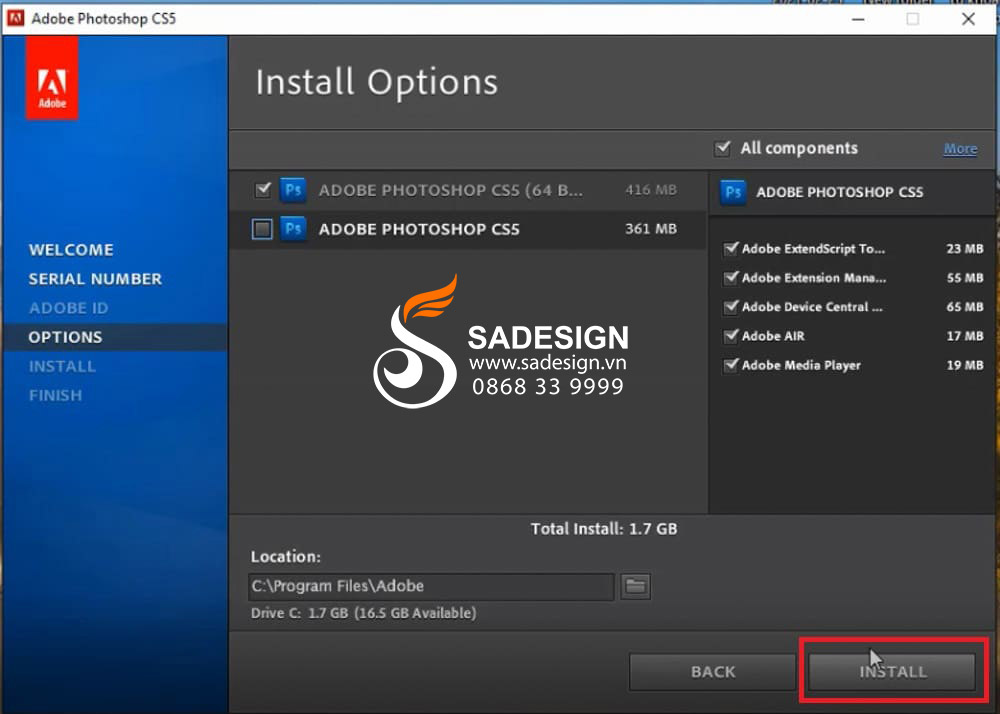
Task: Click the Ps icon beside the 361 MB row
Action: click(x=293, y=229)
